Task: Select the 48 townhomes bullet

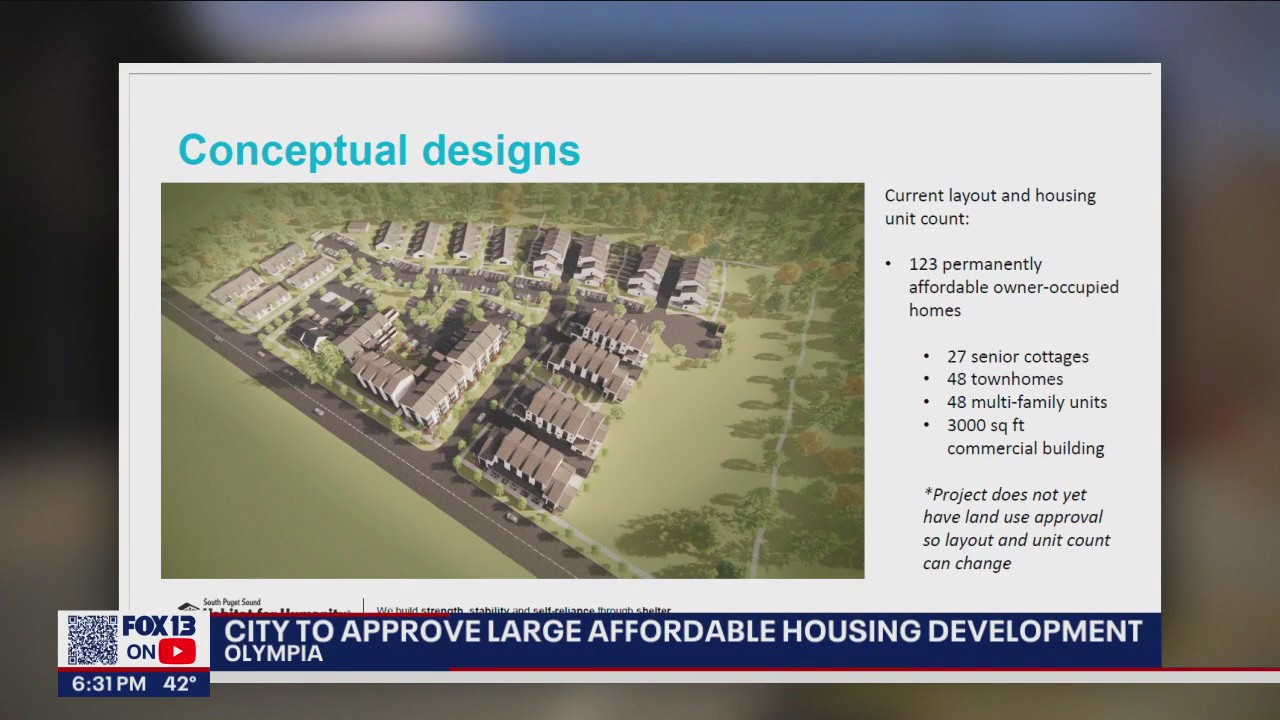Action: click(1004, 379)
